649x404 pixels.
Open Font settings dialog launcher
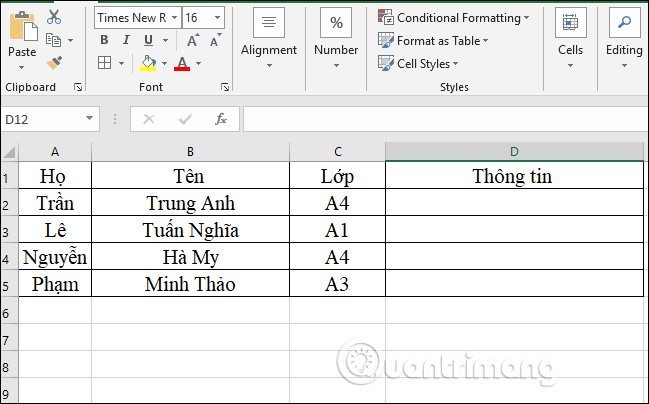point(225,87)
